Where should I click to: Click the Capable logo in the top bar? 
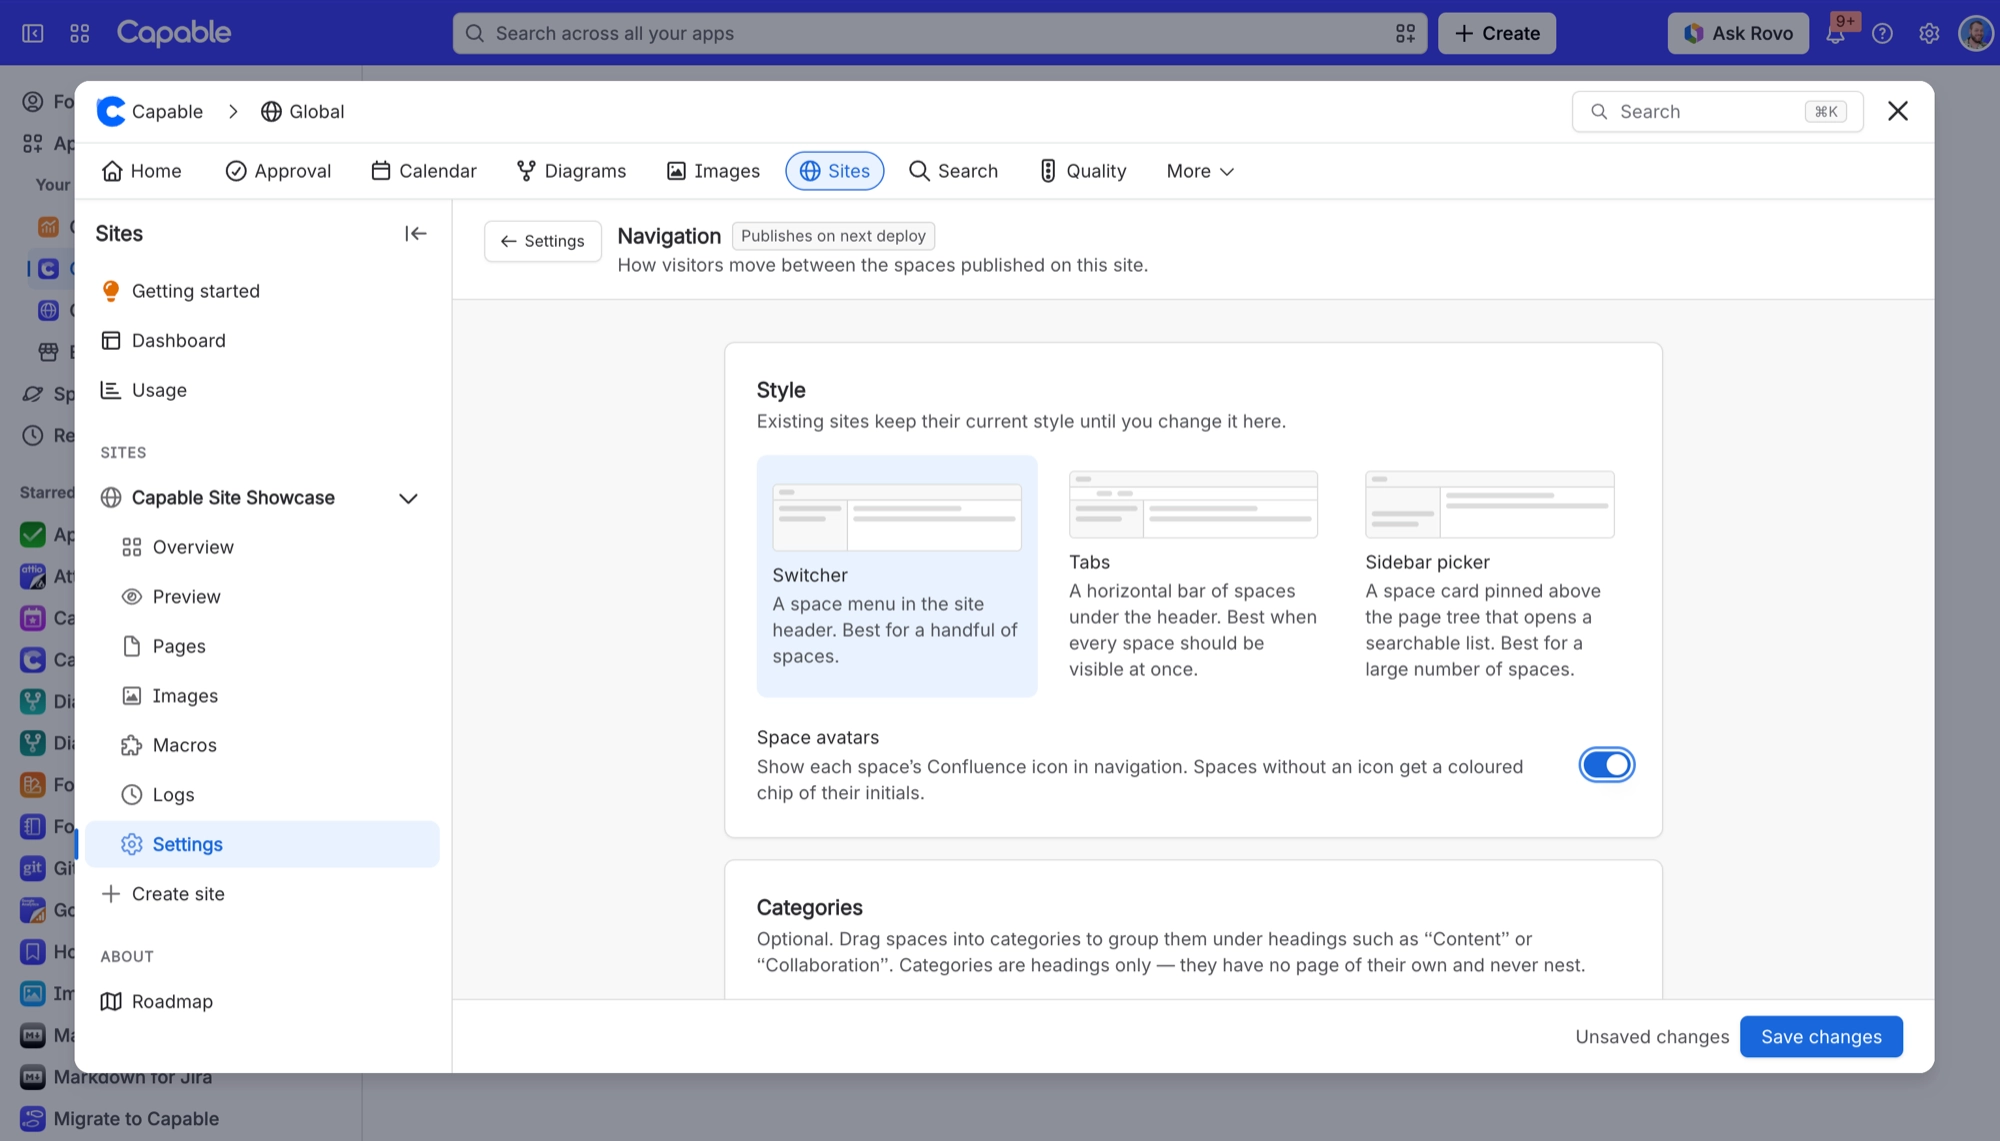[174, 33]
